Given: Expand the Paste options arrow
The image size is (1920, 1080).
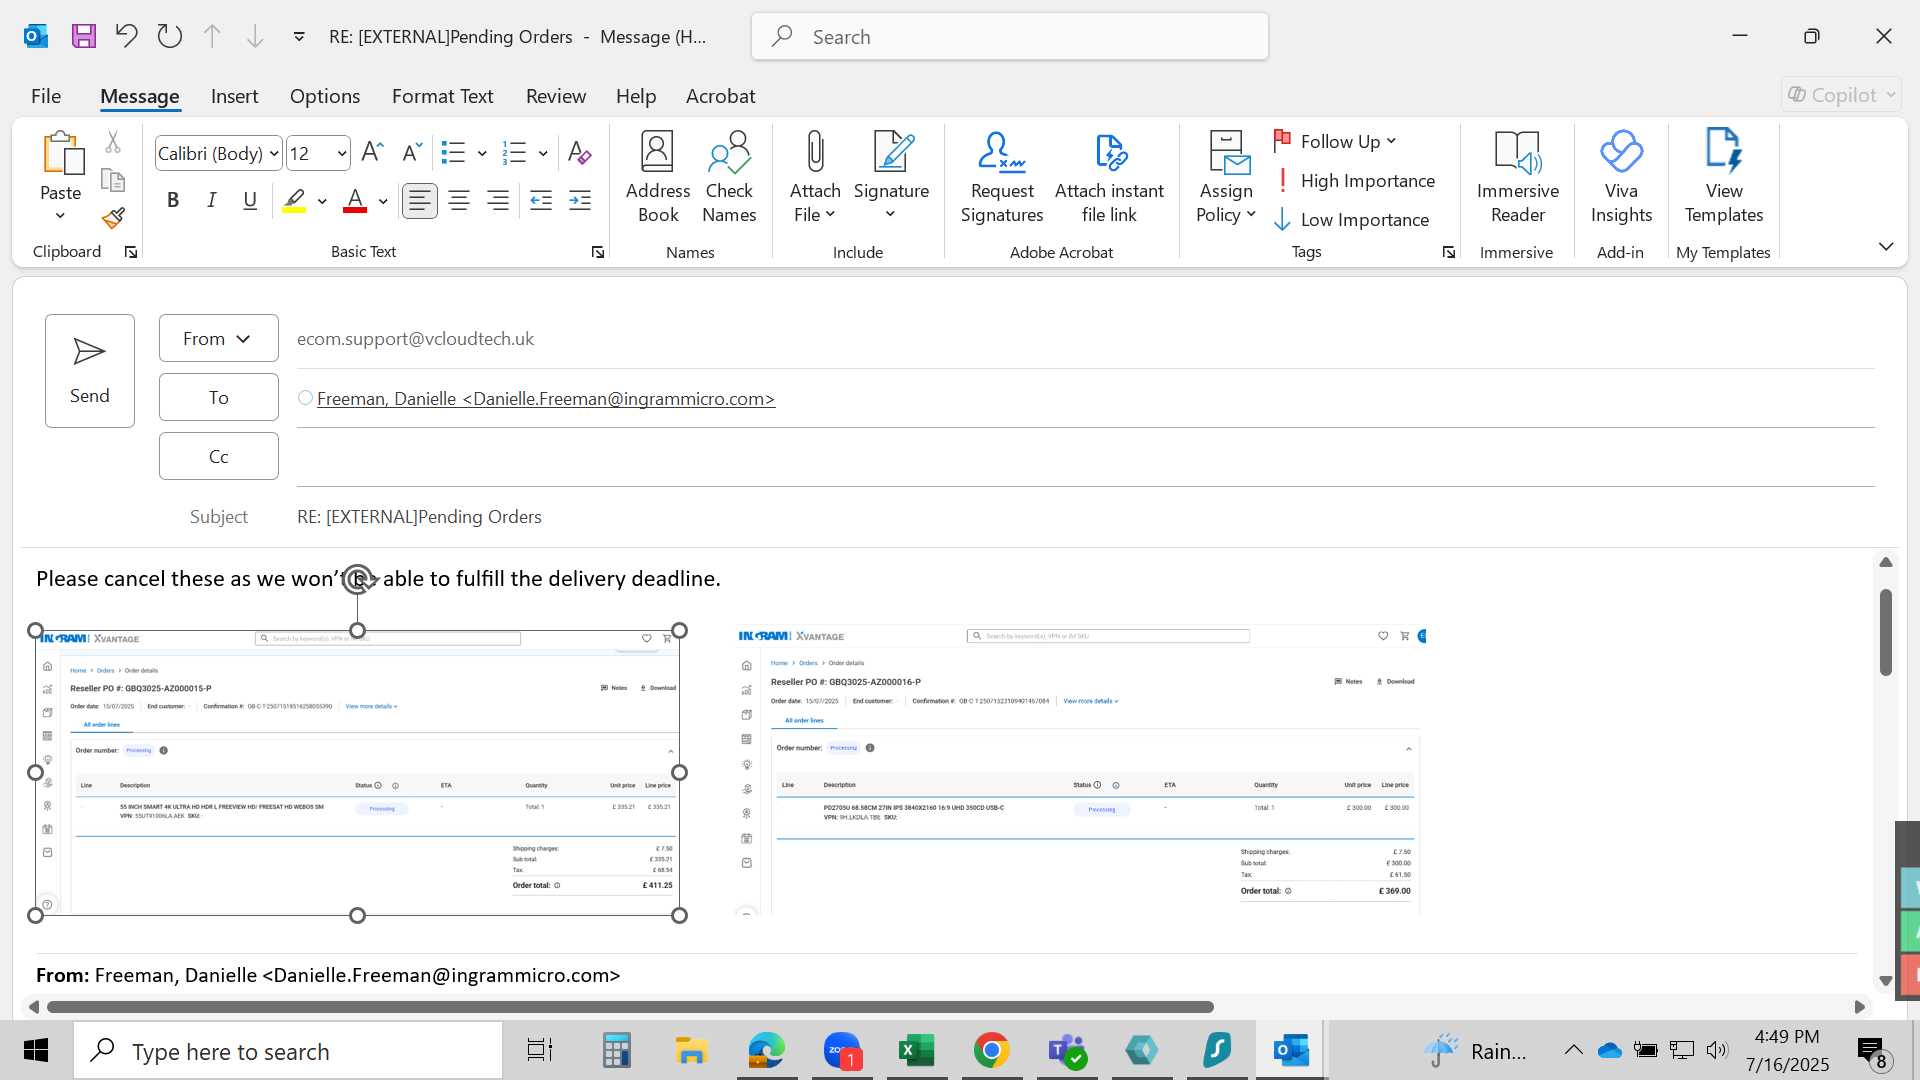Looking at the screenshot, I should click(60, 216).
